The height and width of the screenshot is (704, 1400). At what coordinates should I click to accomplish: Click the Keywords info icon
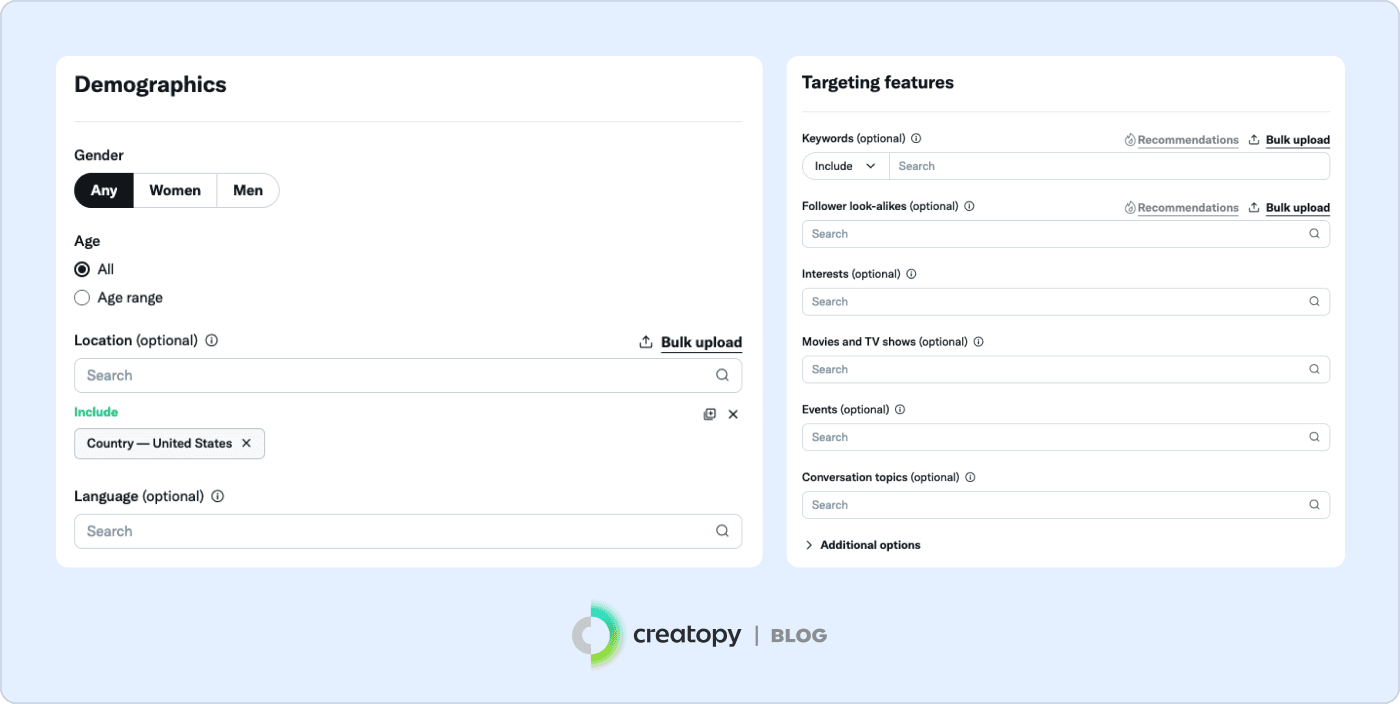click(916, 139)
